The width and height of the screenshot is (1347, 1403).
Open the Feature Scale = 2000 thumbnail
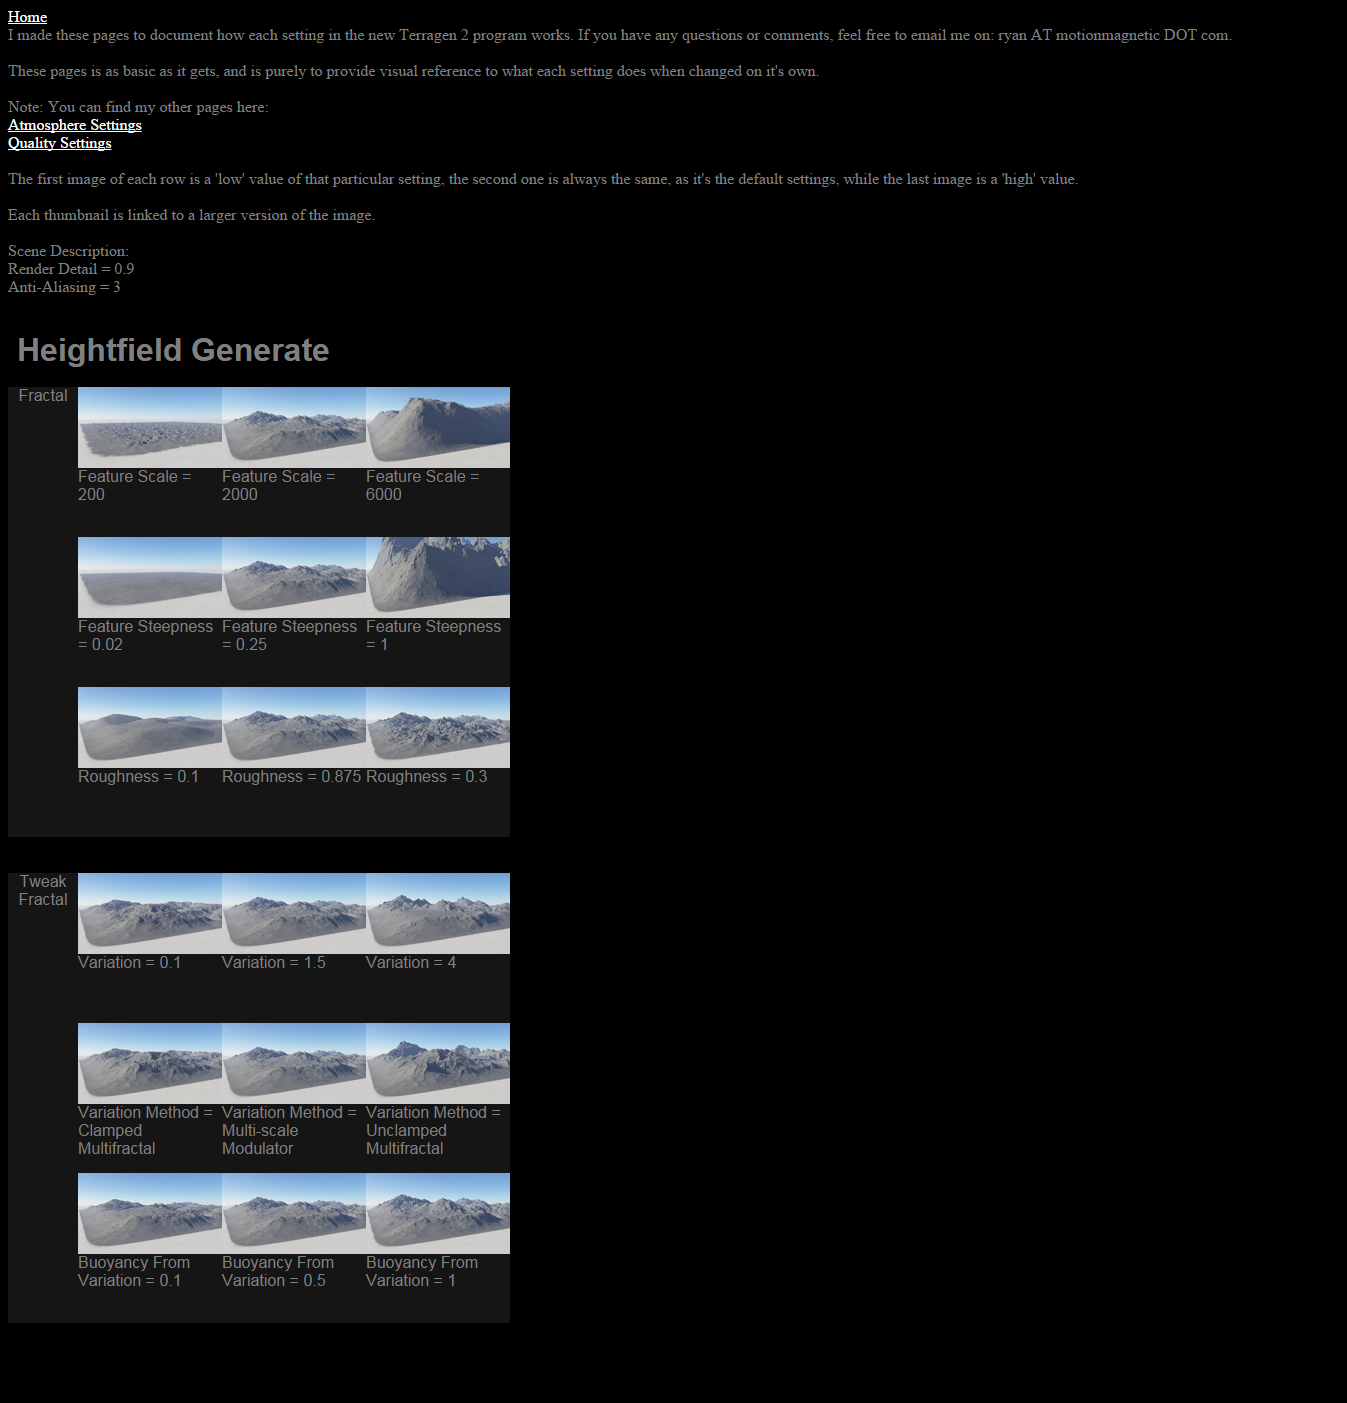coord(294,427)
